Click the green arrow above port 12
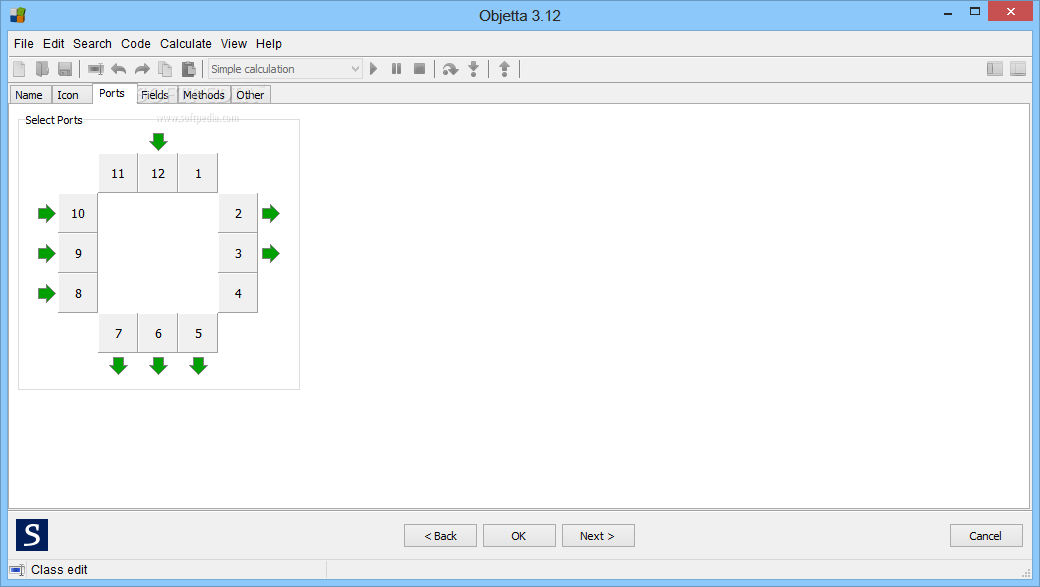Viewport: 1040px width, 587px height. coord(159,141)
